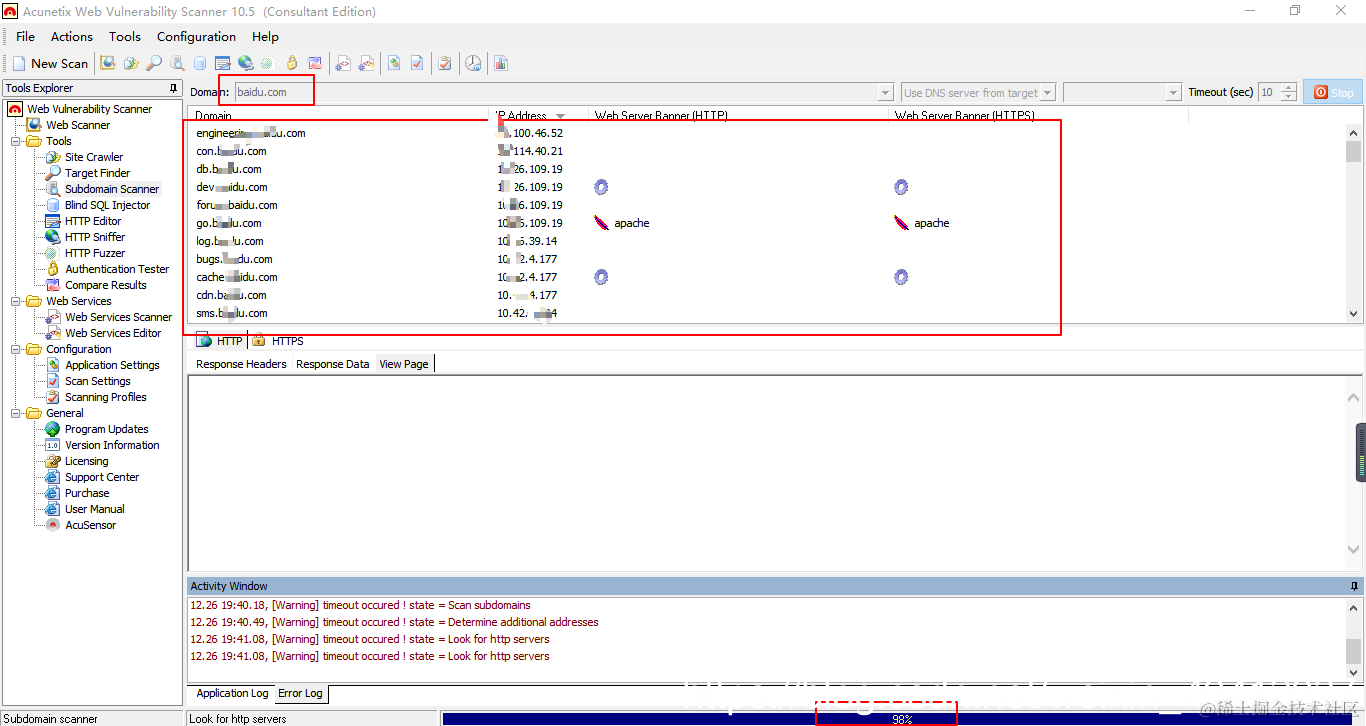Show the Response Headers tab

click(241, 364)
